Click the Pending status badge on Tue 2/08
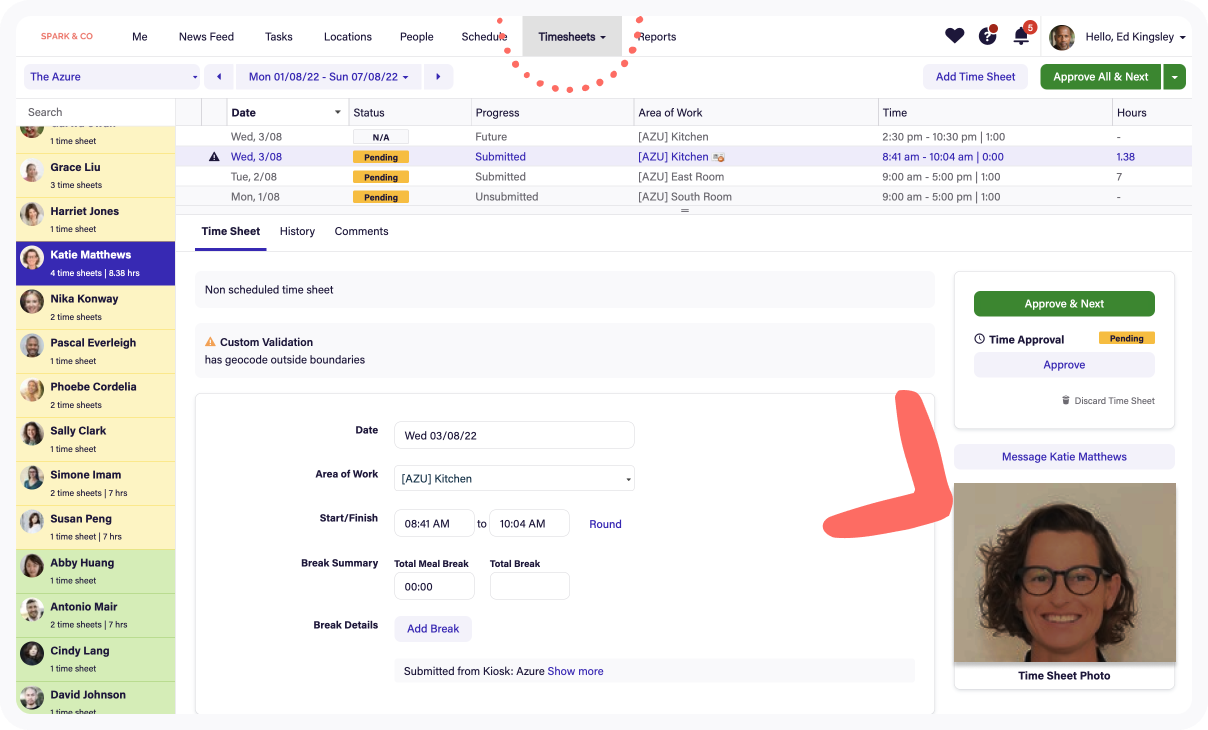Viewport: 1208px width, 730px height. tap(381, 177)
